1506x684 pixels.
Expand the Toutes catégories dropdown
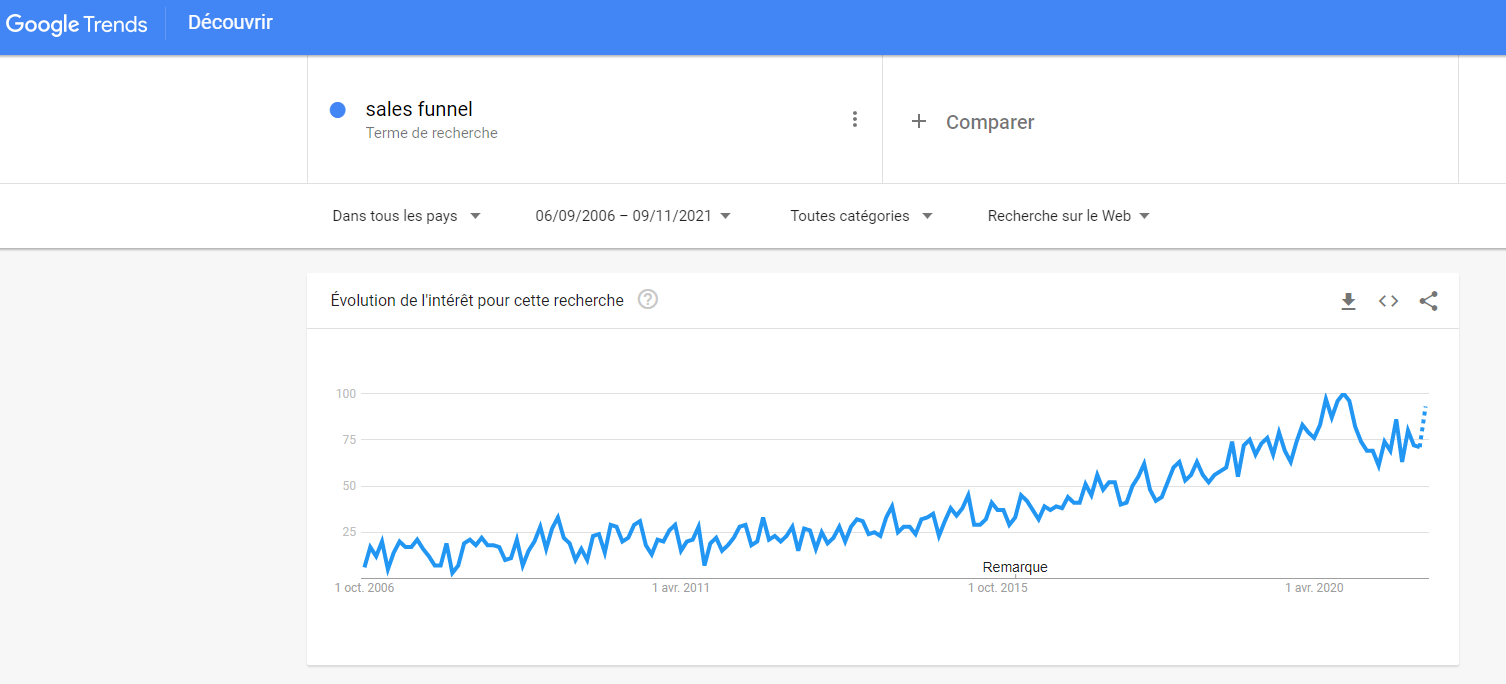(x=860, y=216)
